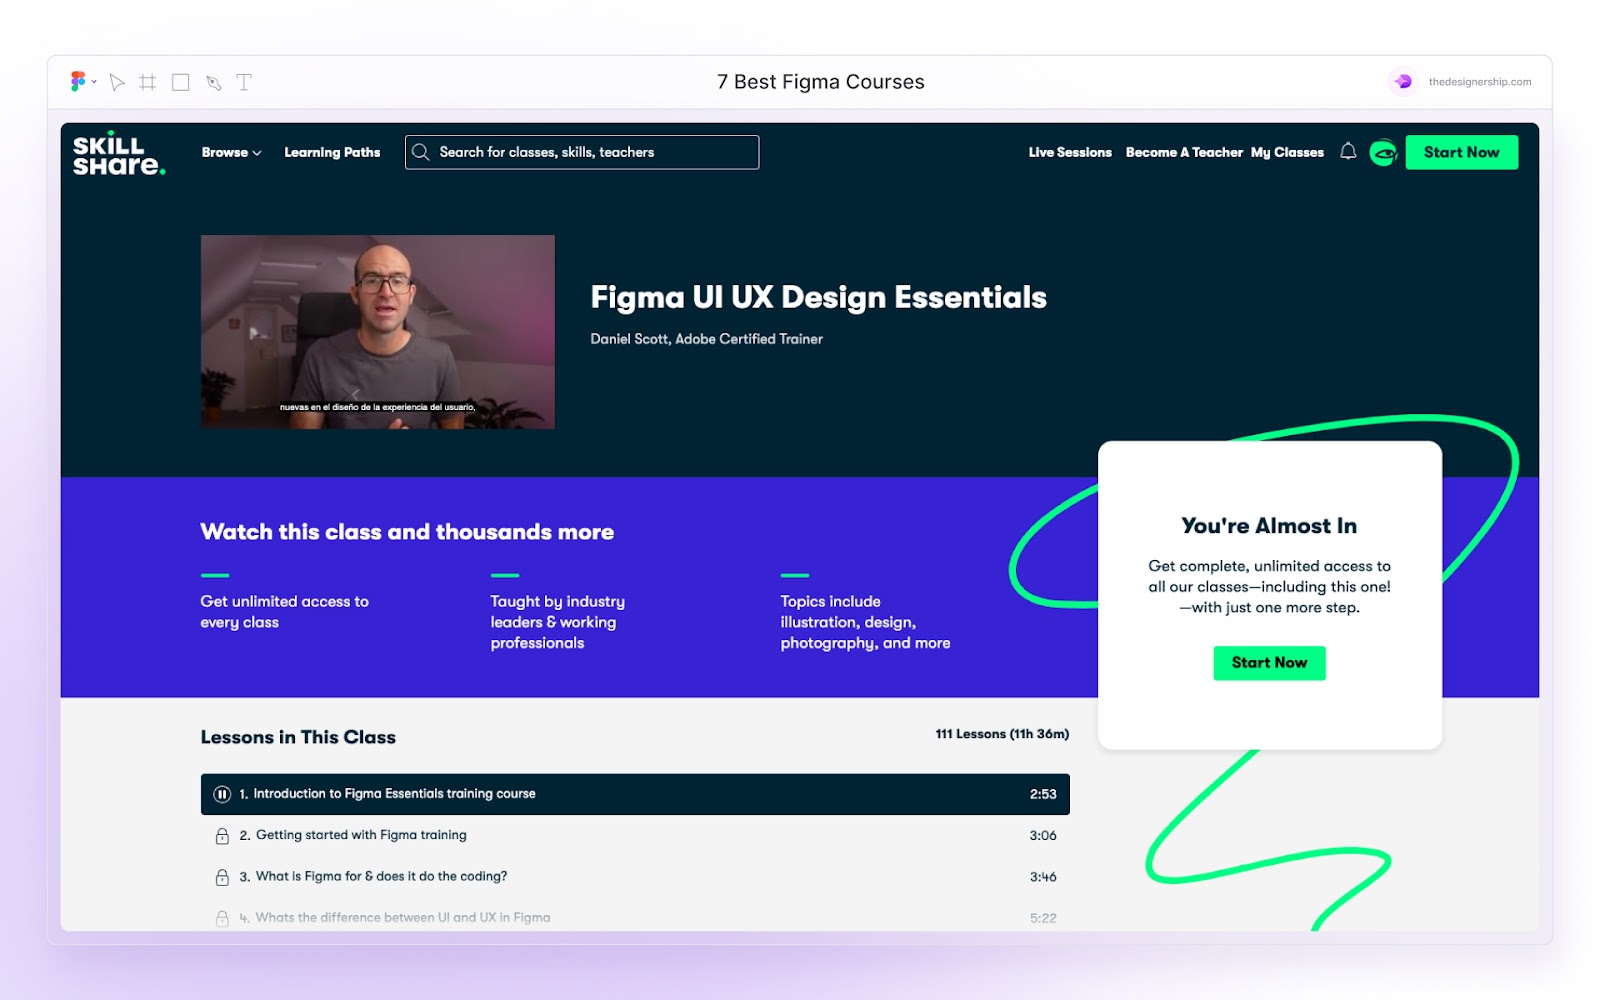This screenshot has width=1600, height=1000.
Task: Pause the Introduction to Figma Essentials lesson
Action: point(222,793)
